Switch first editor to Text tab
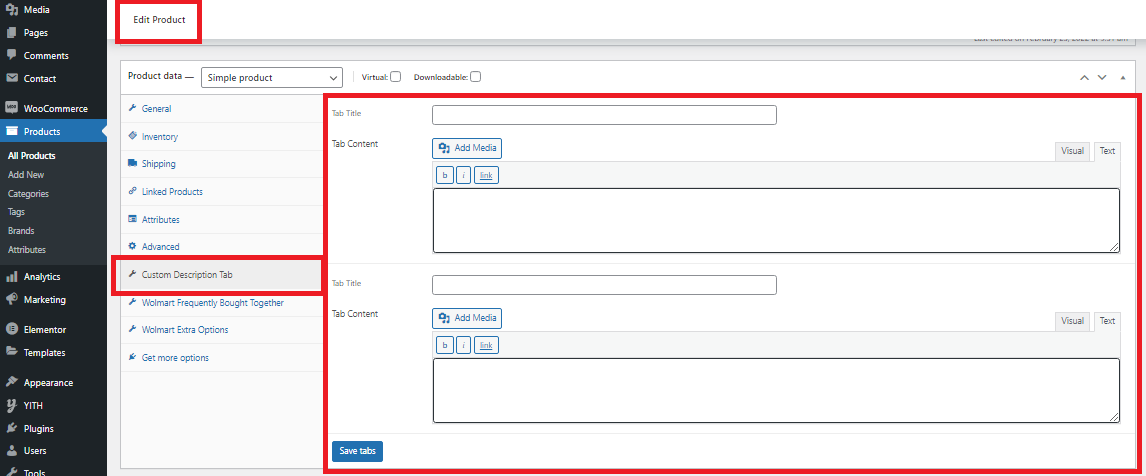 1107,151
